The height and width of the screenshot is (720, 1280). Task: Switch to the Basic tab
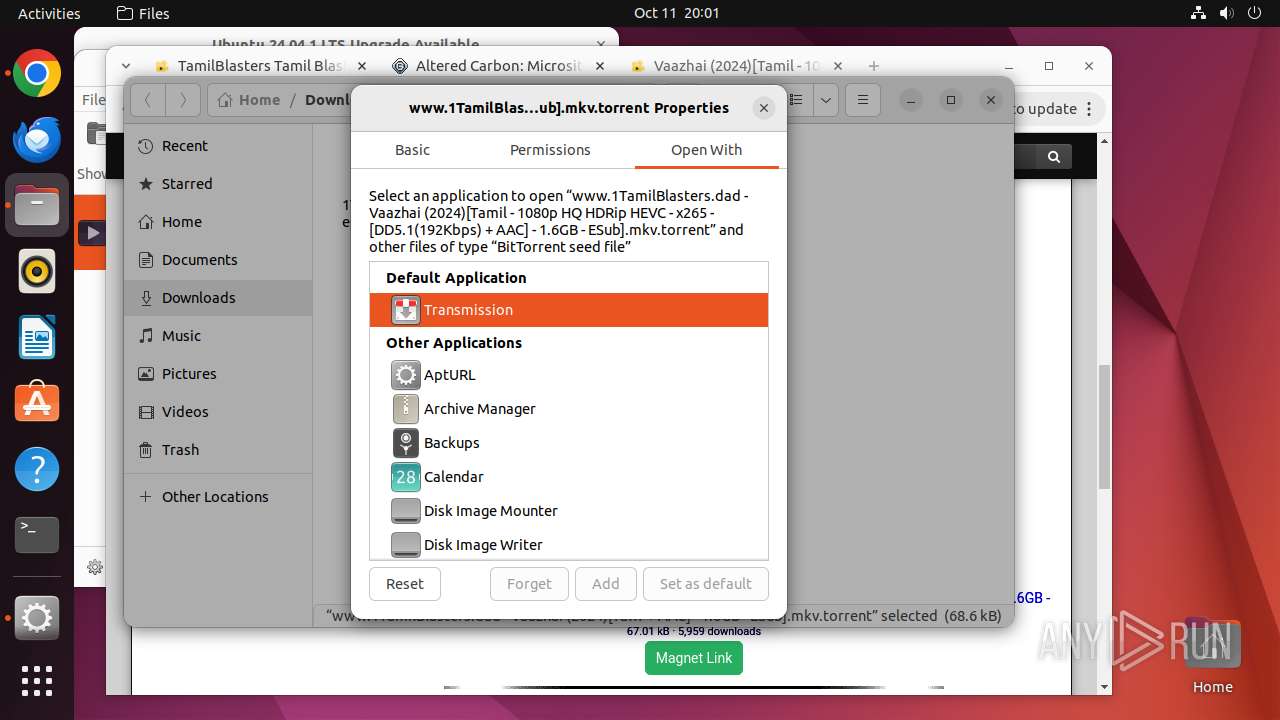[x=412, y=150]
